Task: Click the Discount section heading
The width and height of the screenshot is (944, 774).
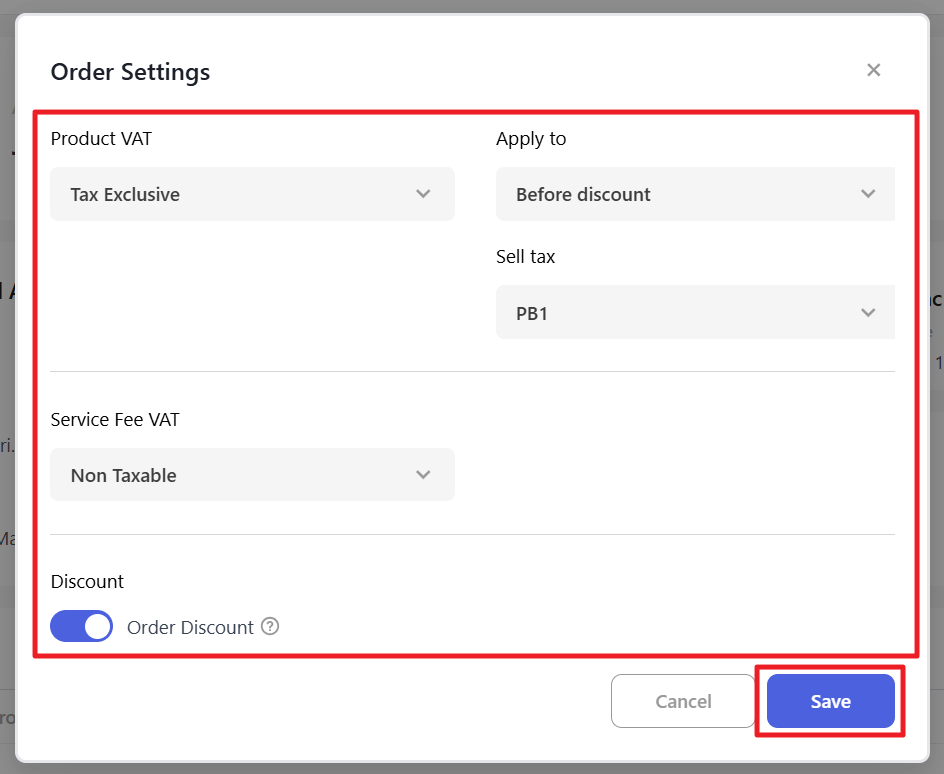Action: tap(87, 581)
